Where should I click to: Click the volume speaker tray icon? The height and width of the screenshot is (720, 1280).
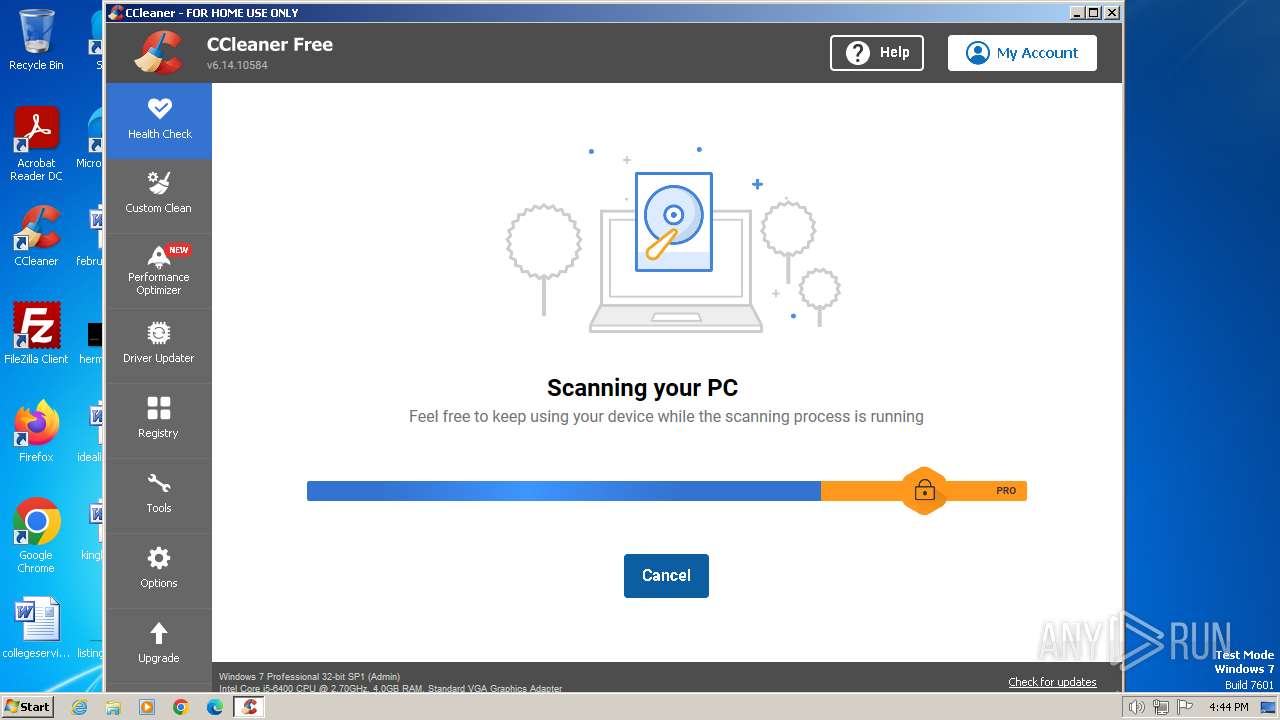(x=1136, y=707)
